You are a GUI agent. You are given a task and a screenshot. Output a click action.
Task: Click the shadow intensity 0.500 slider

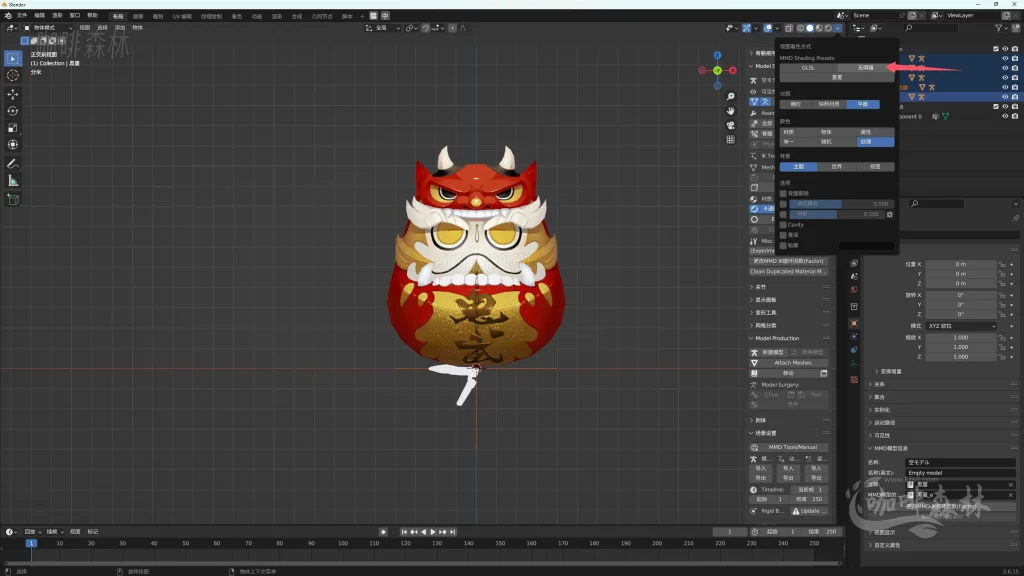click(x=835, y=214)
